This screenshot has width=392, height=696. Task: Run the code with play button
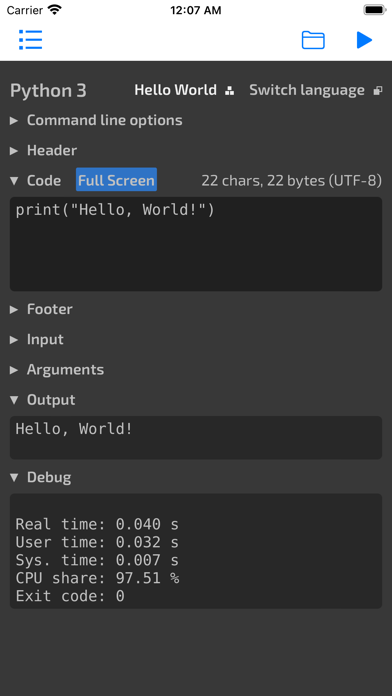tap(364, 40)
